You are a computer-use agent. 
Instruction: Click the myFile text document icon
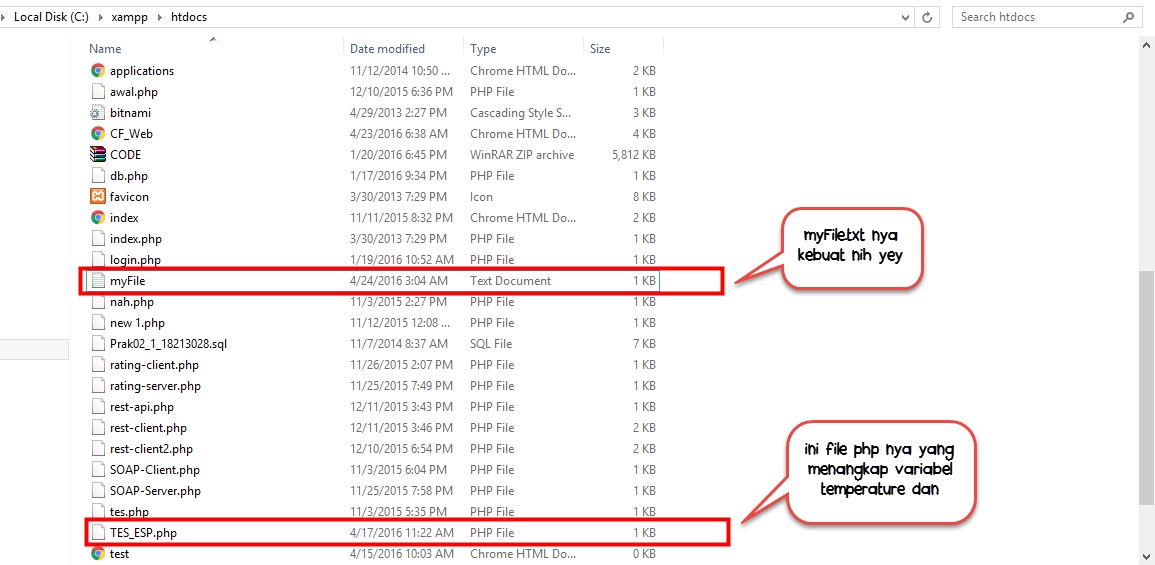(x=98, y=281)
